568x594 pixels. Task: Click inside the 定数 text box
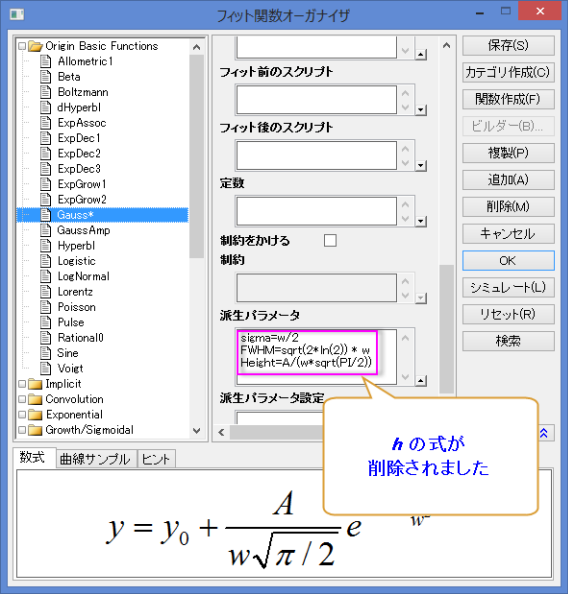coord(317,211)
